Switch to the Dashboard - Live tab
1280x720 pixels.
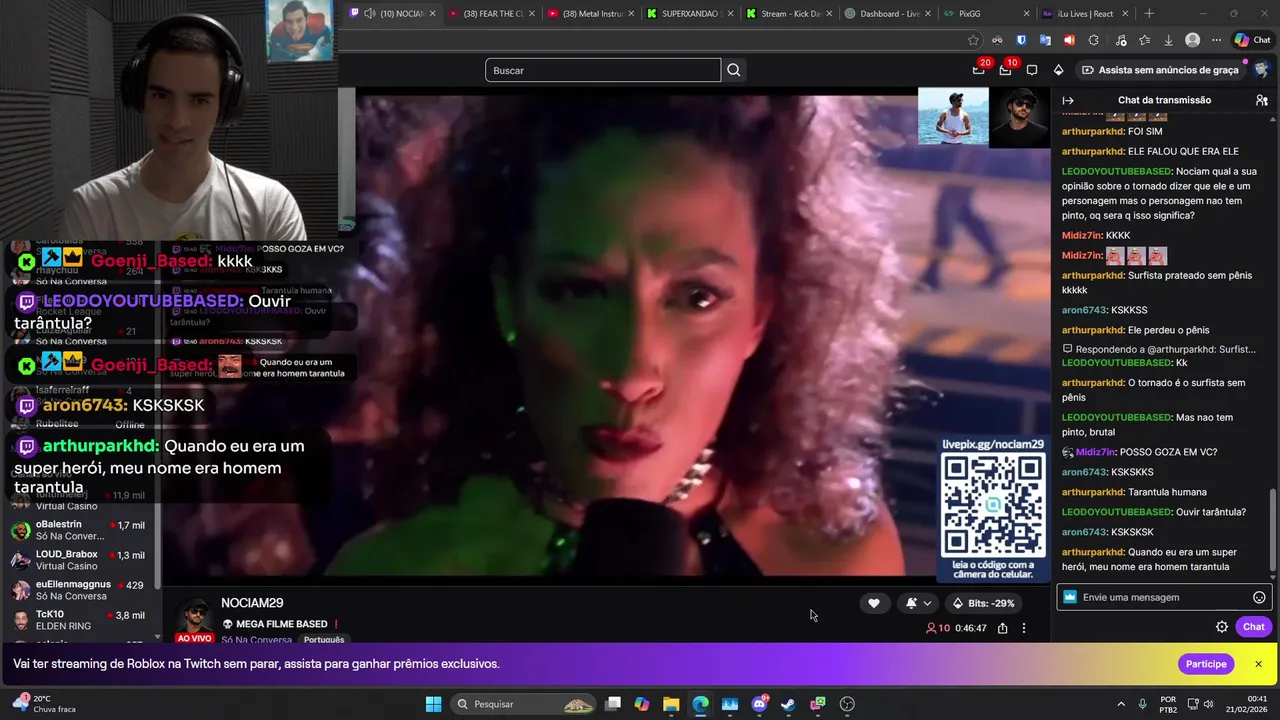click(x=886, y=13)
